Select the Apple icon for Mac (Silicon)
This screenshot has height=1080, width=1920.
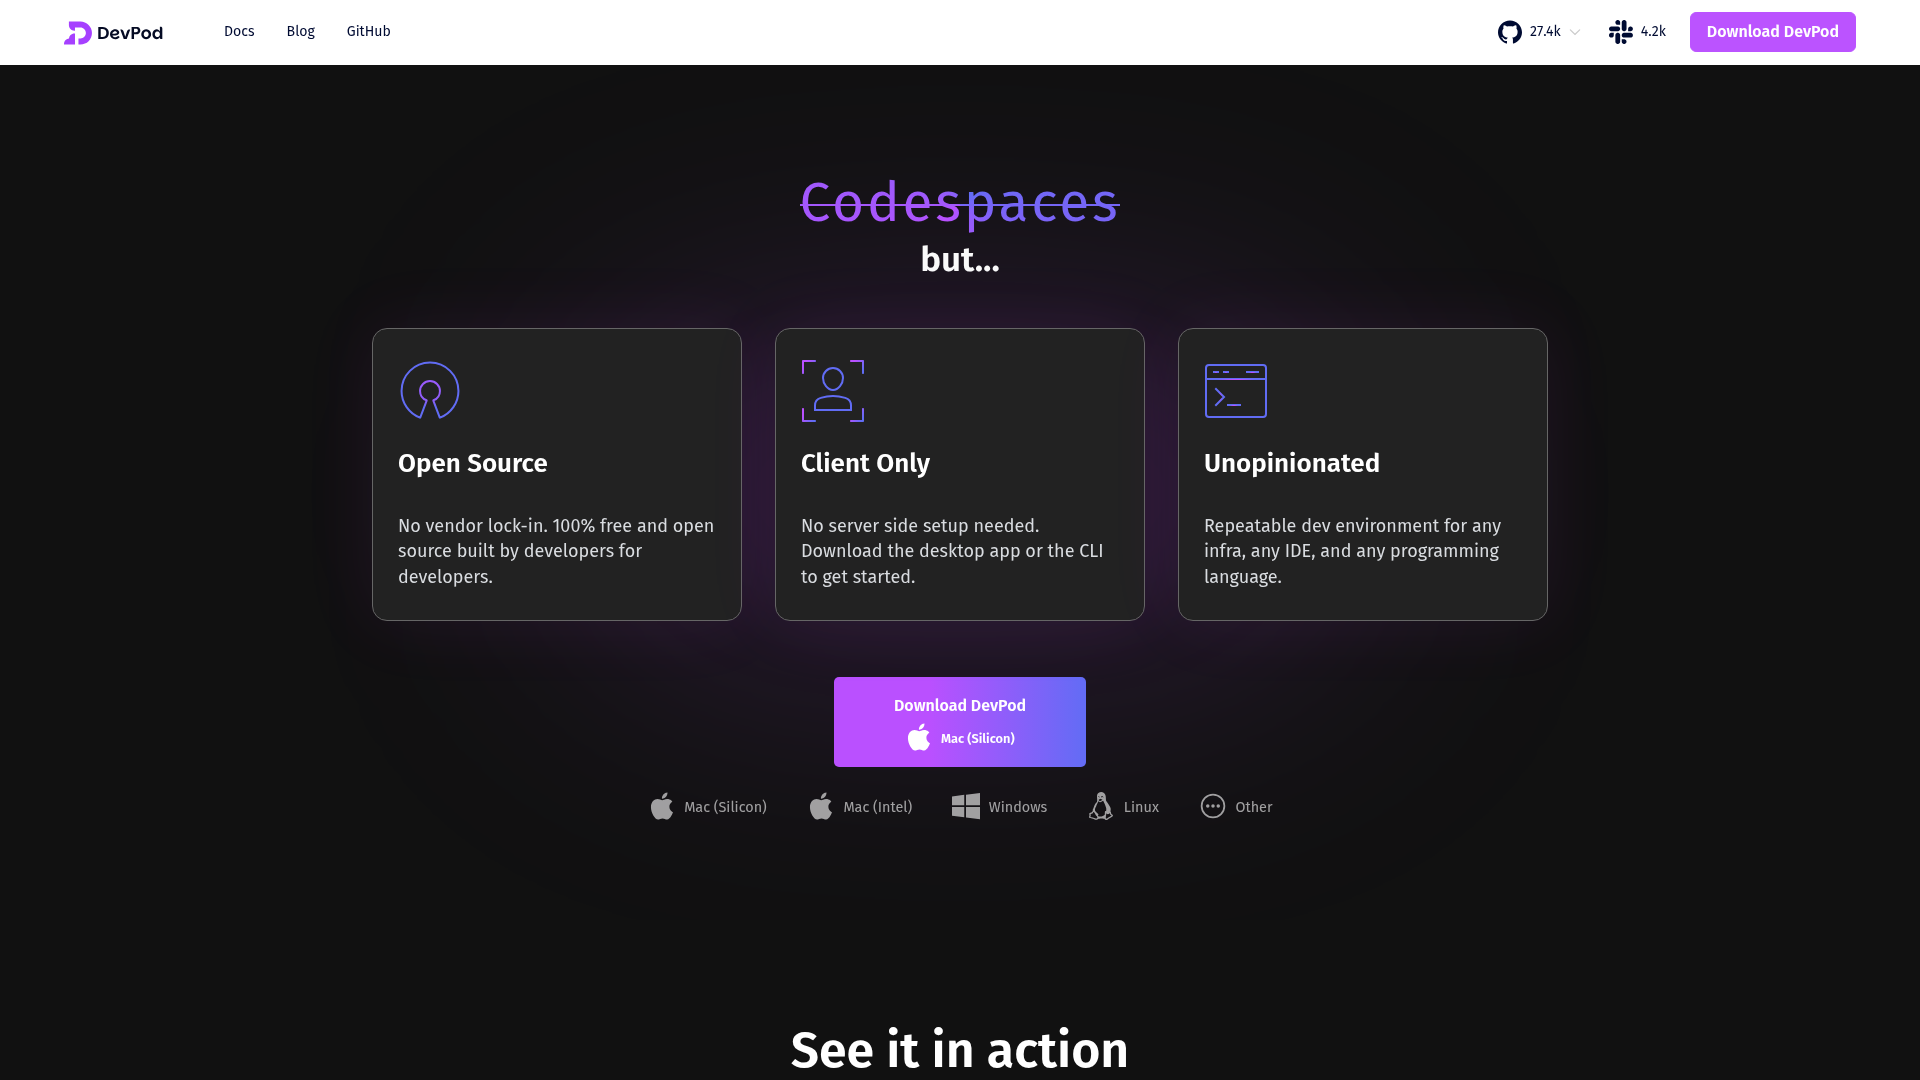(x=661, y=806)
